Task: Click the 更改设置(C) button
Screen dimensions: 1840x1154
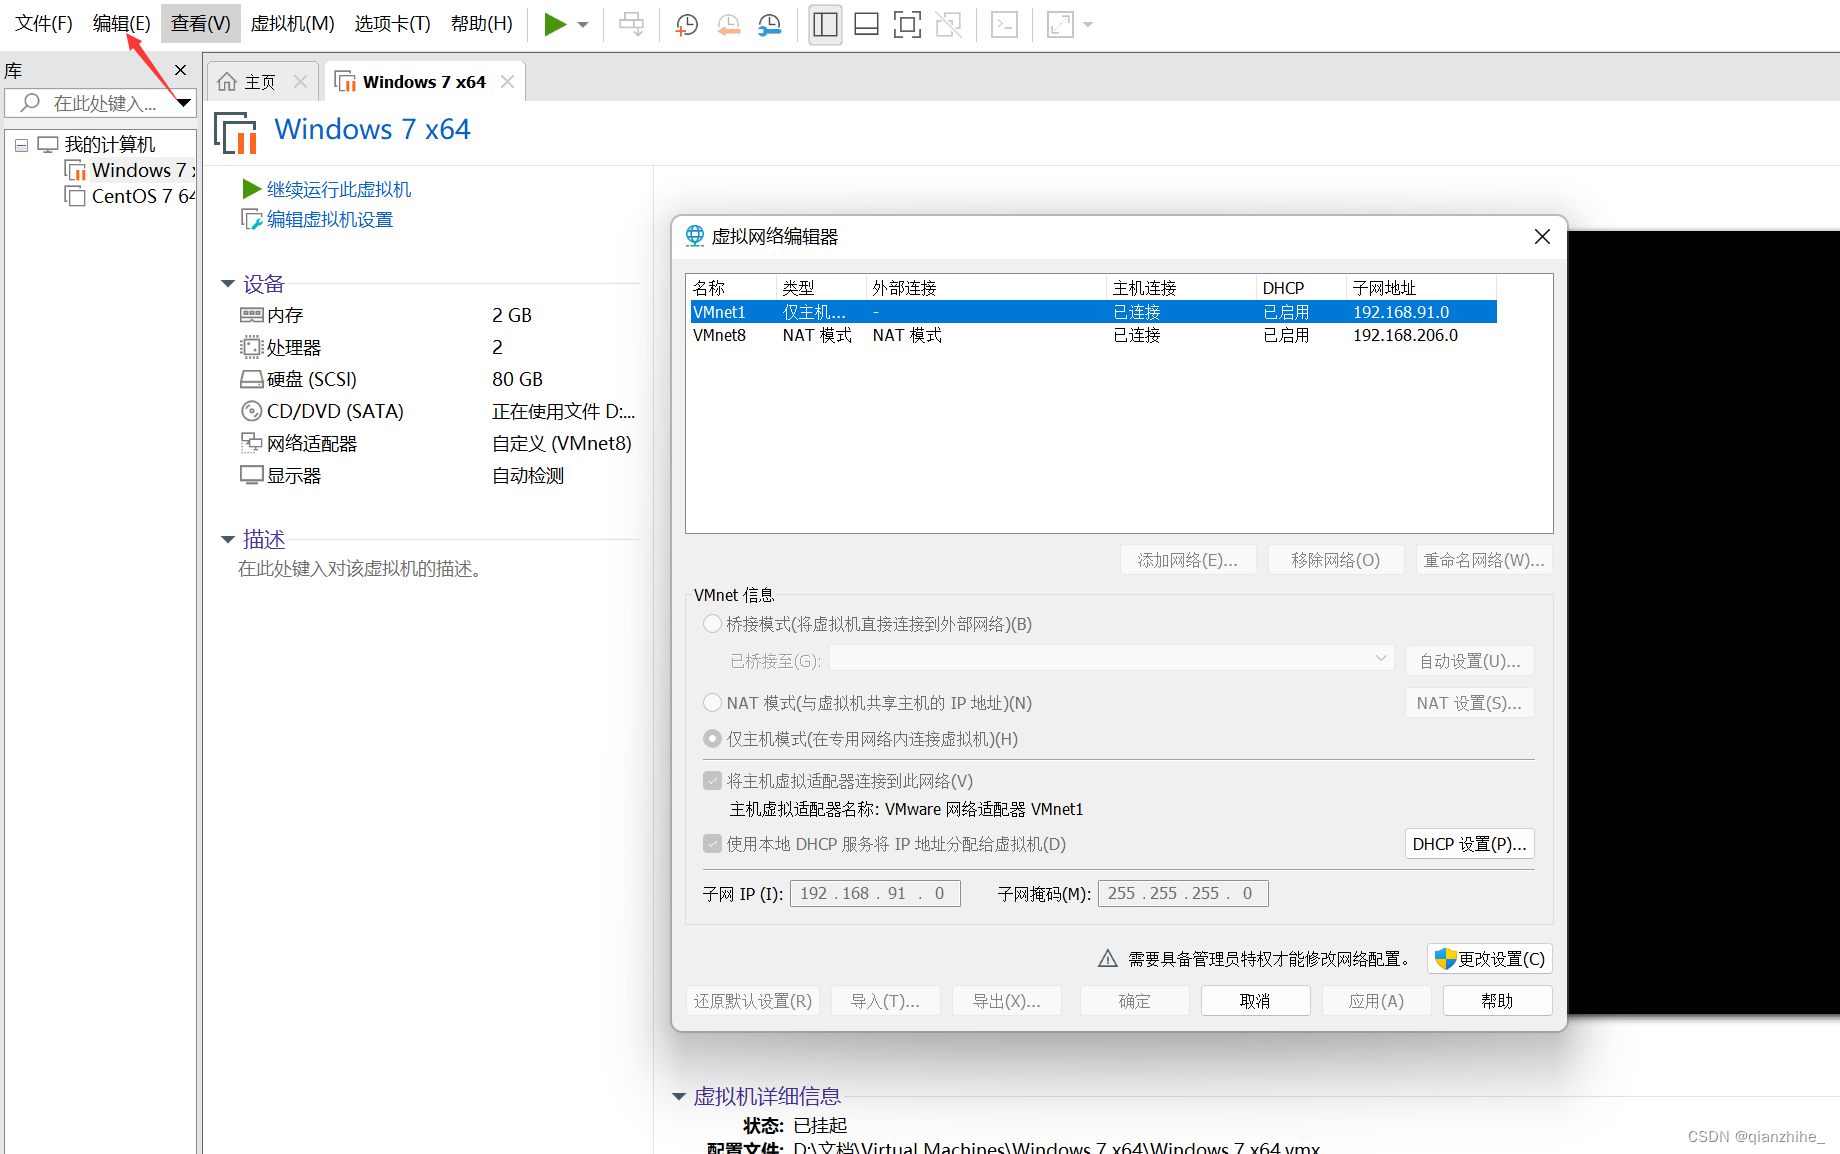Action: (x=1489, y=959)
